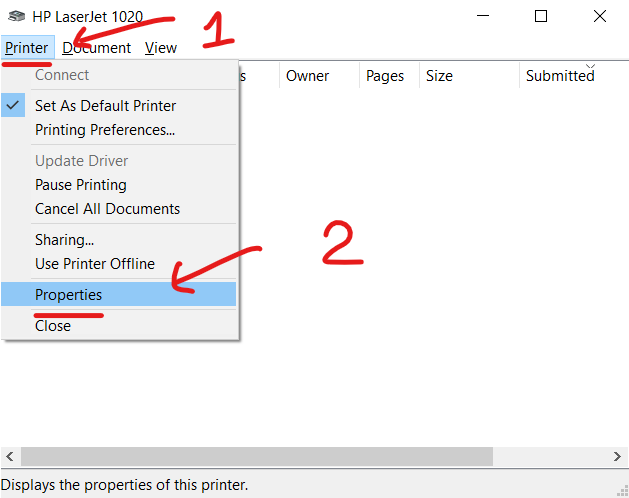Click the horizontal scrollbar thumb
The height and width of the screenshot is (498, 629).
(x=258, y=456)
